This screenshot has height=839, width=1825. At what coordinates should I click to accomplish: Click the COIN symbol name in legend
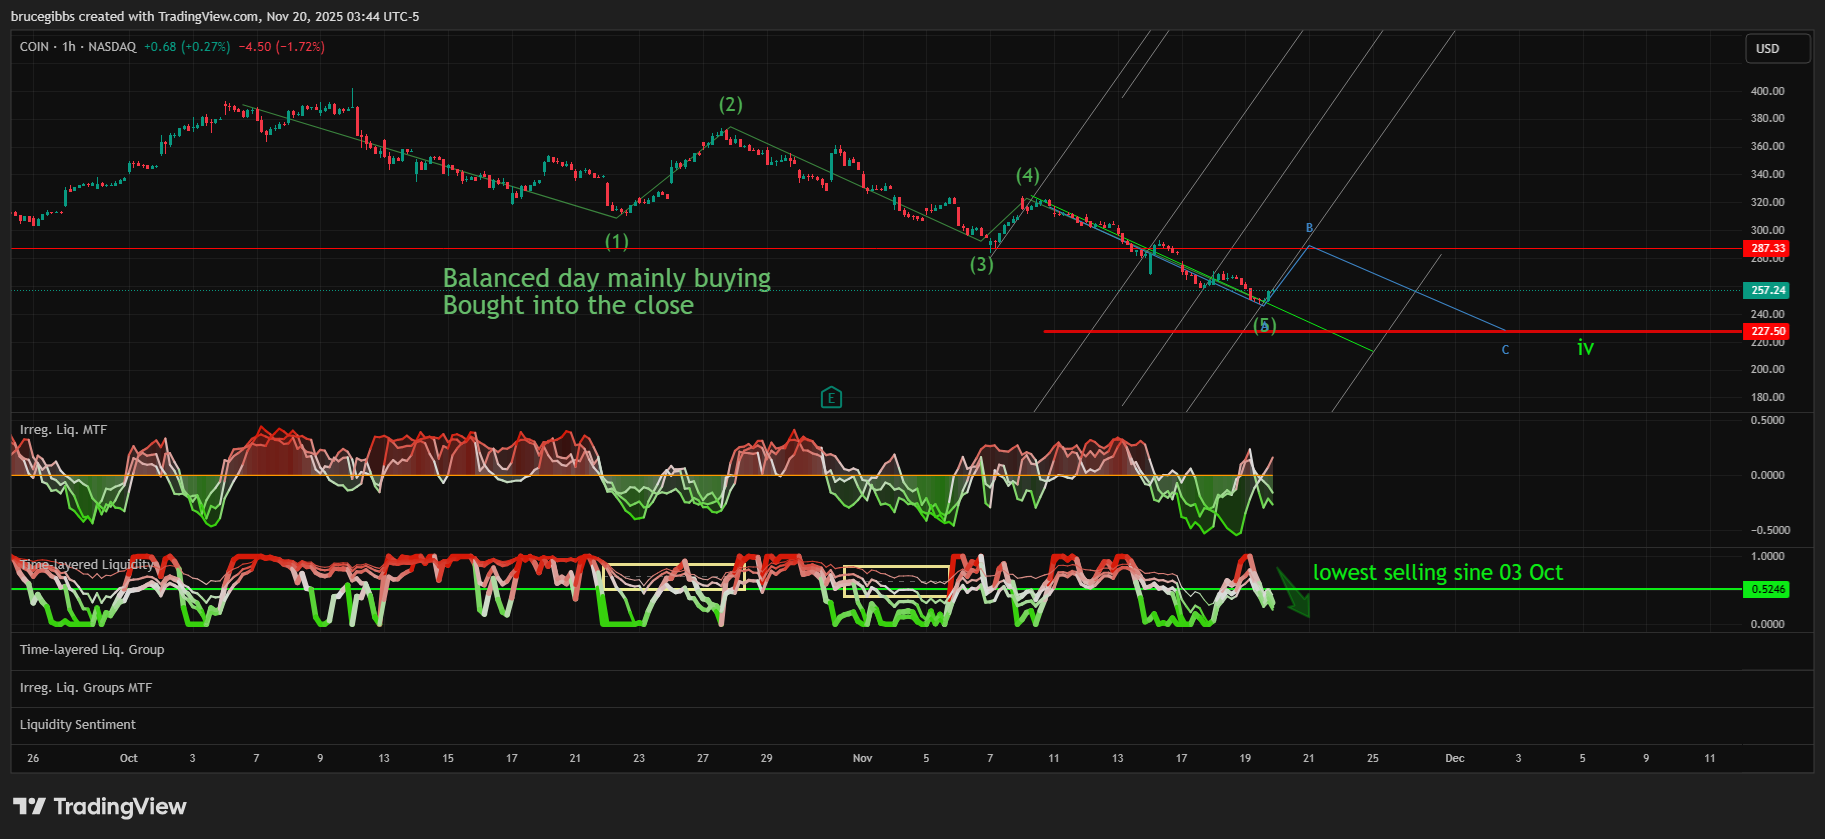pyautogui.click(x=34, y=47)
